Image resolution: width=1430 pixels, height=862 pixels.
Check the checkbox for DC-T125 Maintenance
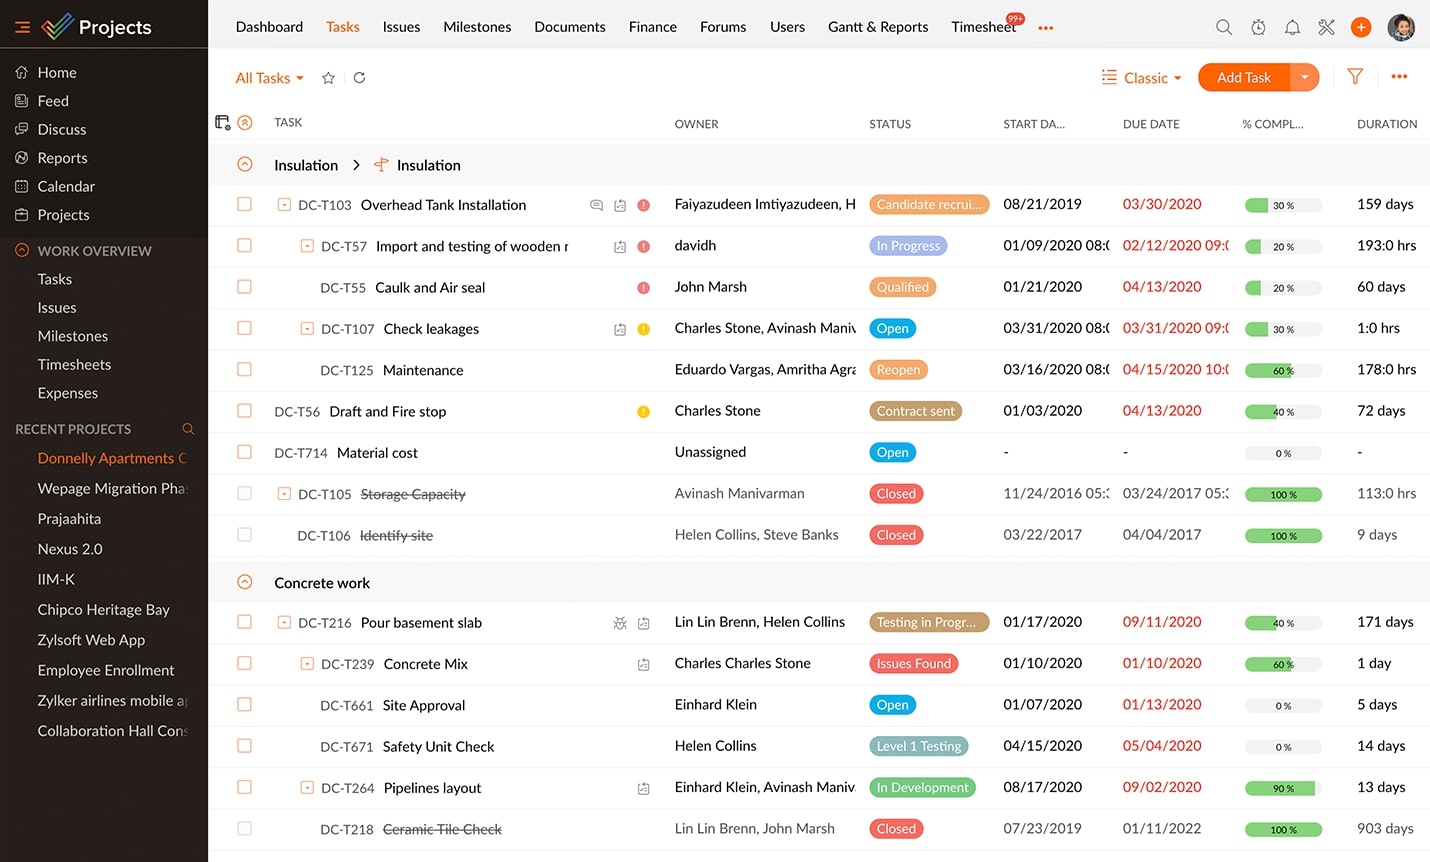(x=244, y=369)
